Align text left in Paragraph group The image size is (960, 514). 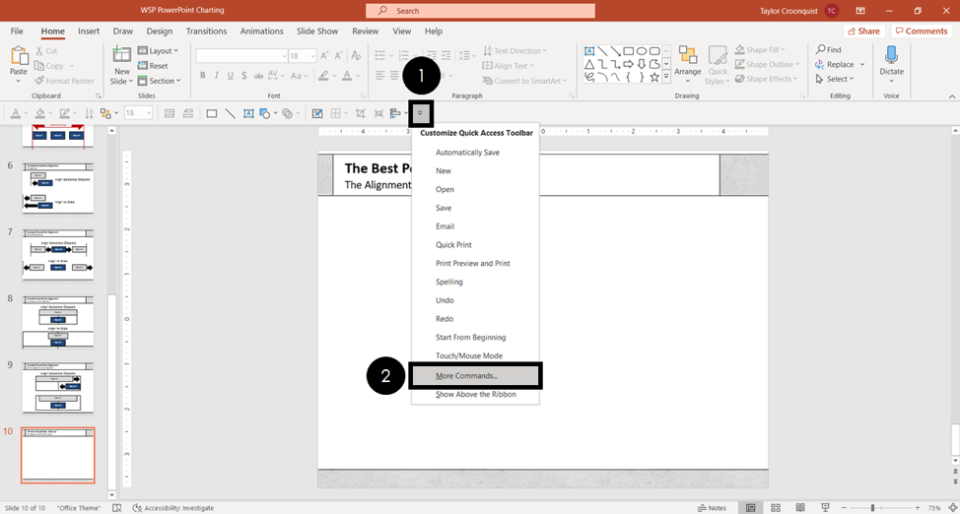tap(380, 76)
